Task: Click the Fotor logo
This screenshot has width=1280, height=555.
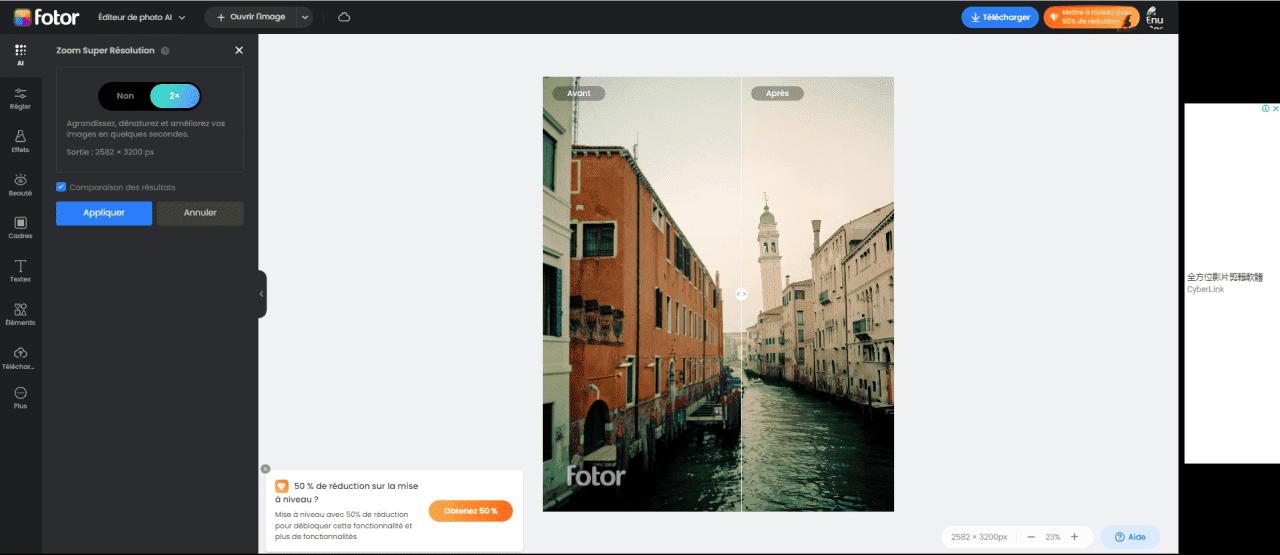Action: pos(46,17)
